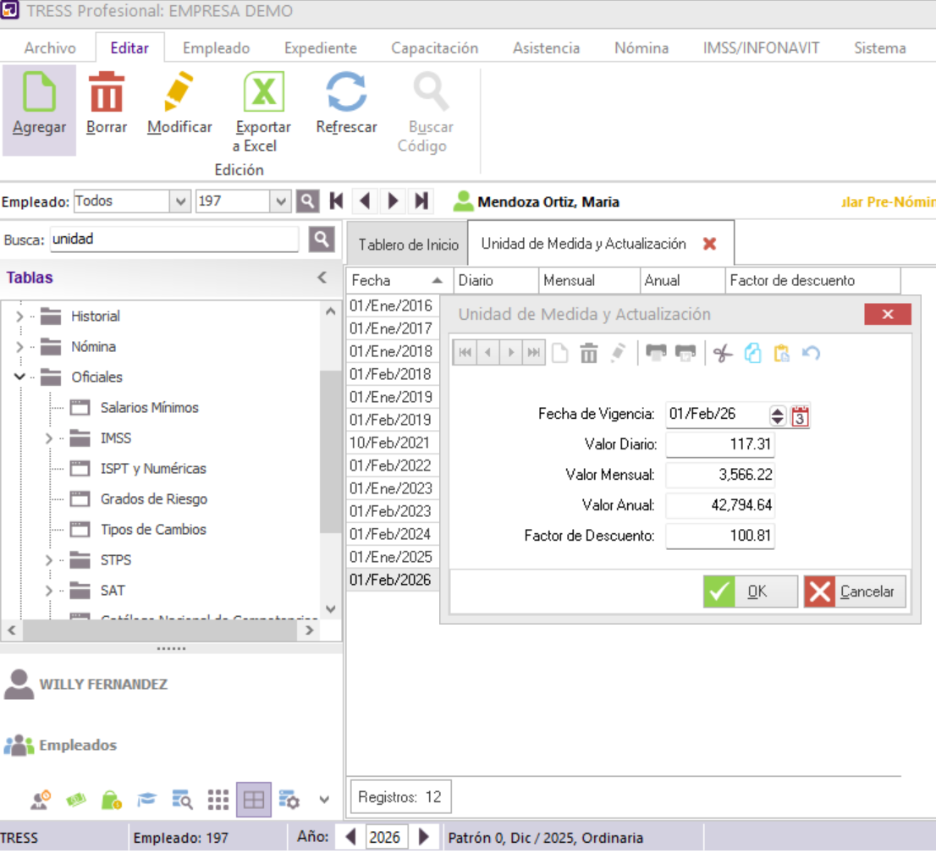Open the Nómina ribbon tab
Viewport: 936px width, 852px height.
pyautogui.click(x=641, y=48)
